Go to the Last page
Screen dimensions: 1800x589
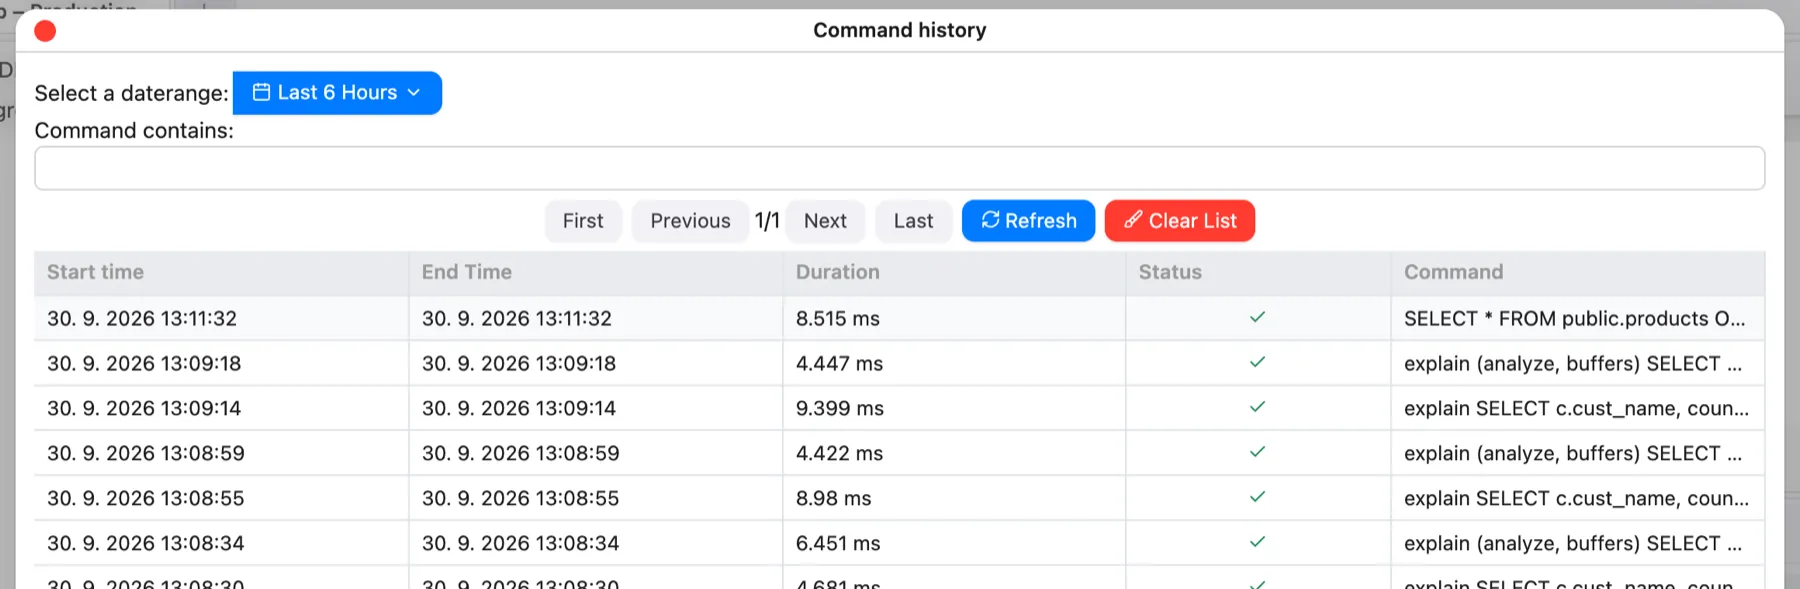(x=913, y=221)
